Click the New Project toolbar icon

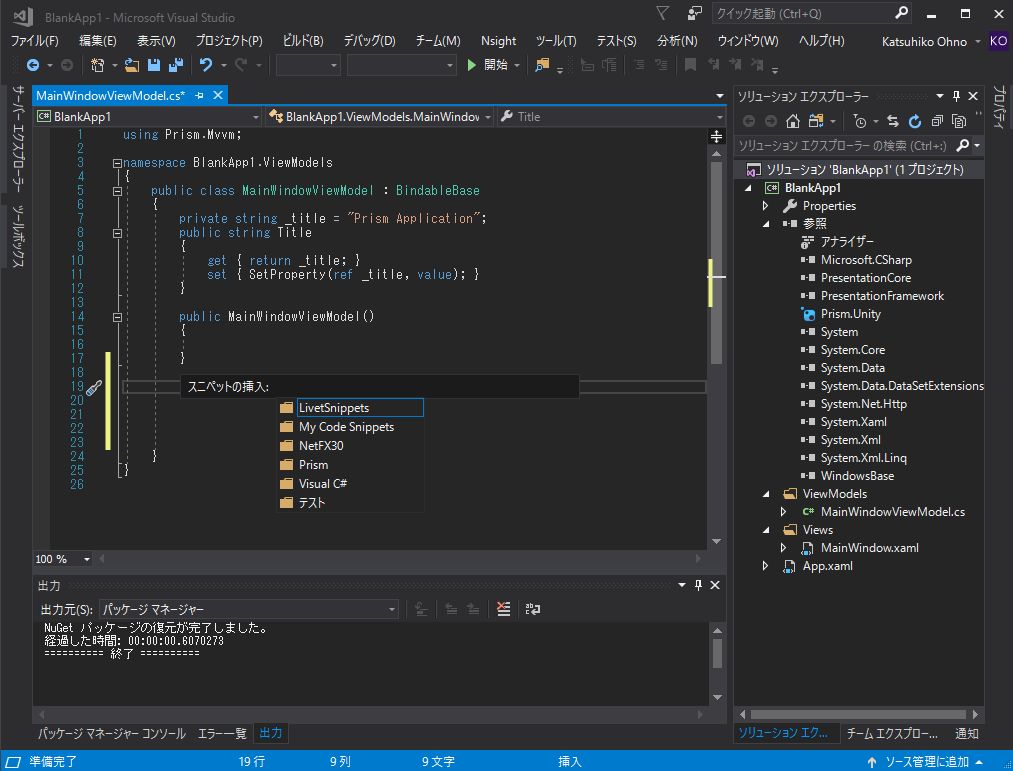pos(98,65)
